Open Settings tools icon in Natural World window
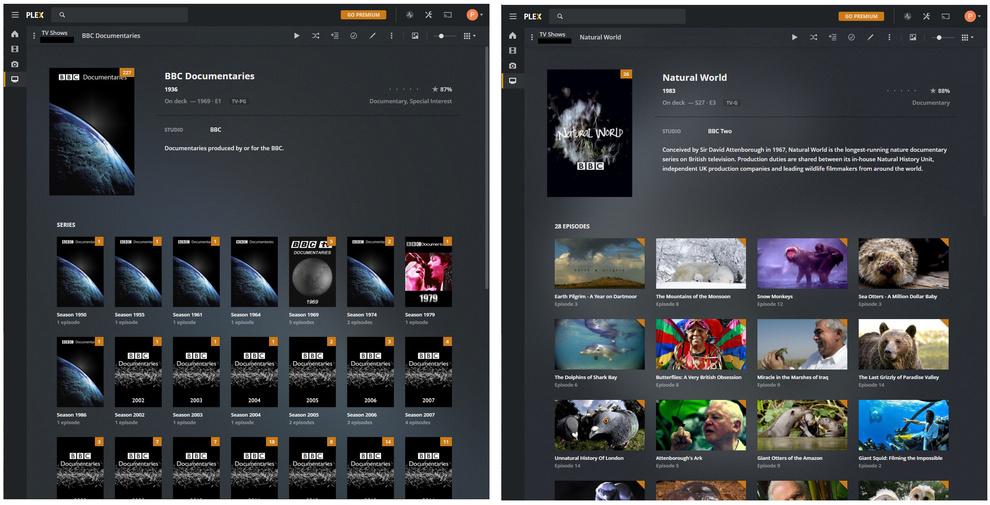 coord(926,16)
